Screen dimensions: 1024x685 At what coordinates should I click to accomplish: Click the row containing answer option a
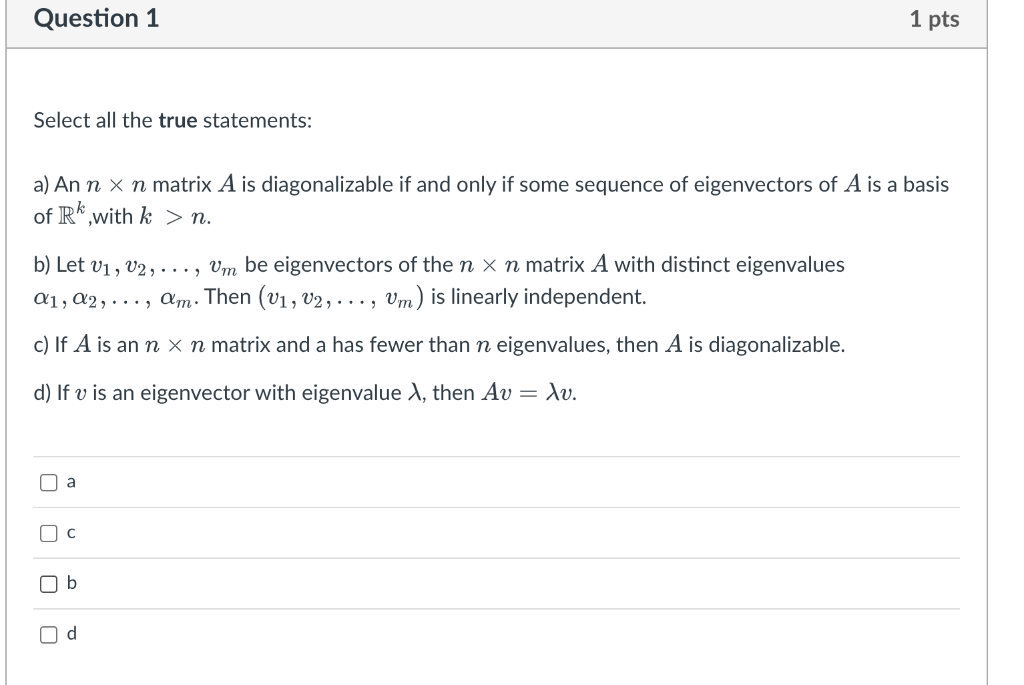300,482
